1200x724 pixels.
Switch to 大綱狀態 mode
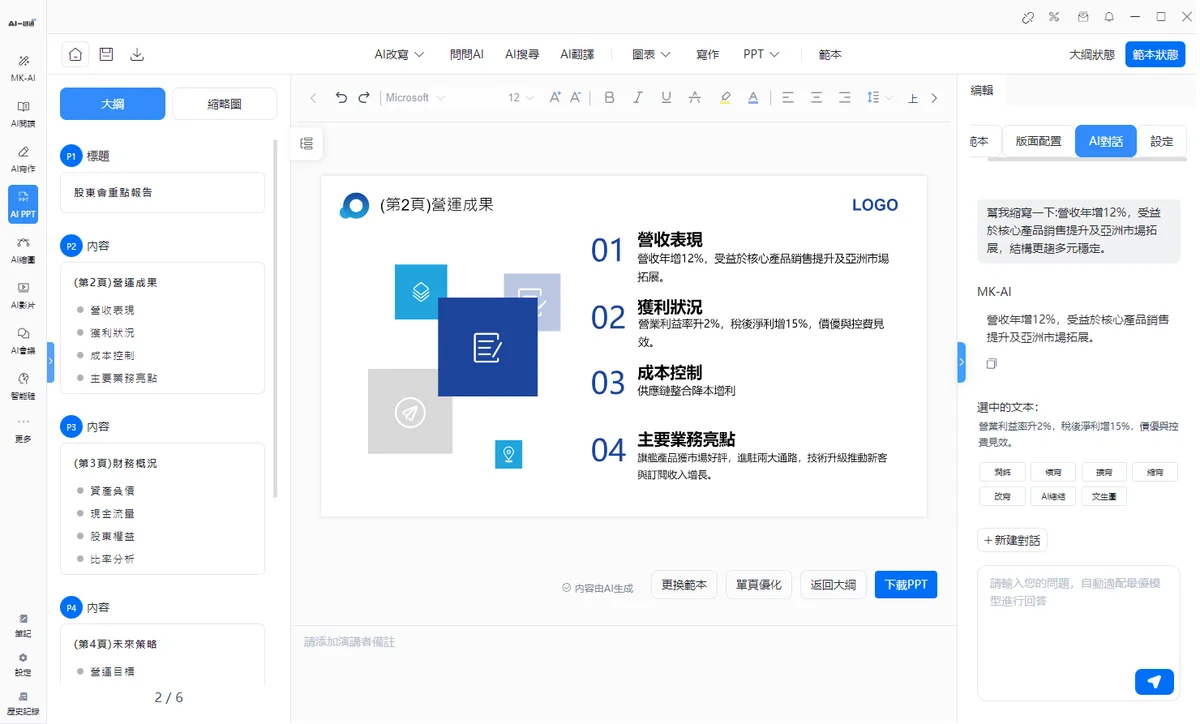tap(1092, 55)
